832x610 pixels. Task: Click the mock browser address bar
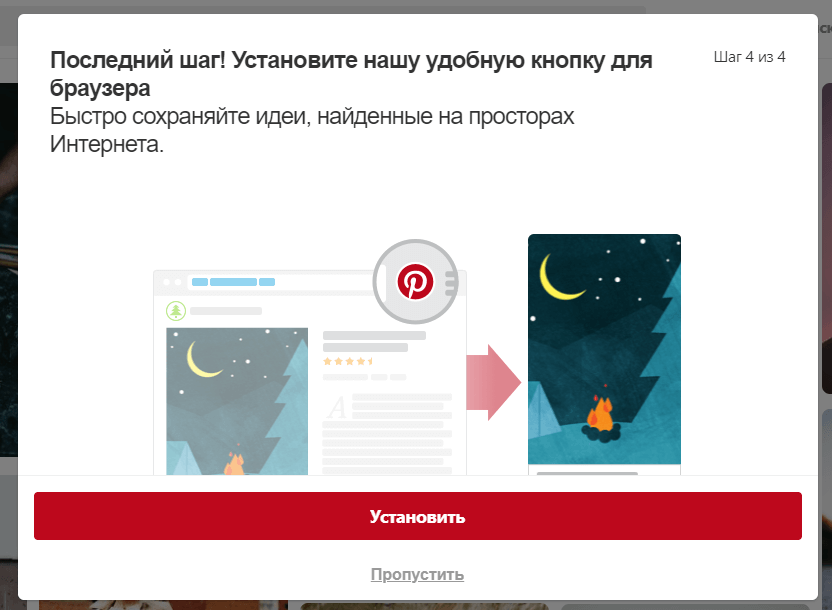[x=280, y=282]
